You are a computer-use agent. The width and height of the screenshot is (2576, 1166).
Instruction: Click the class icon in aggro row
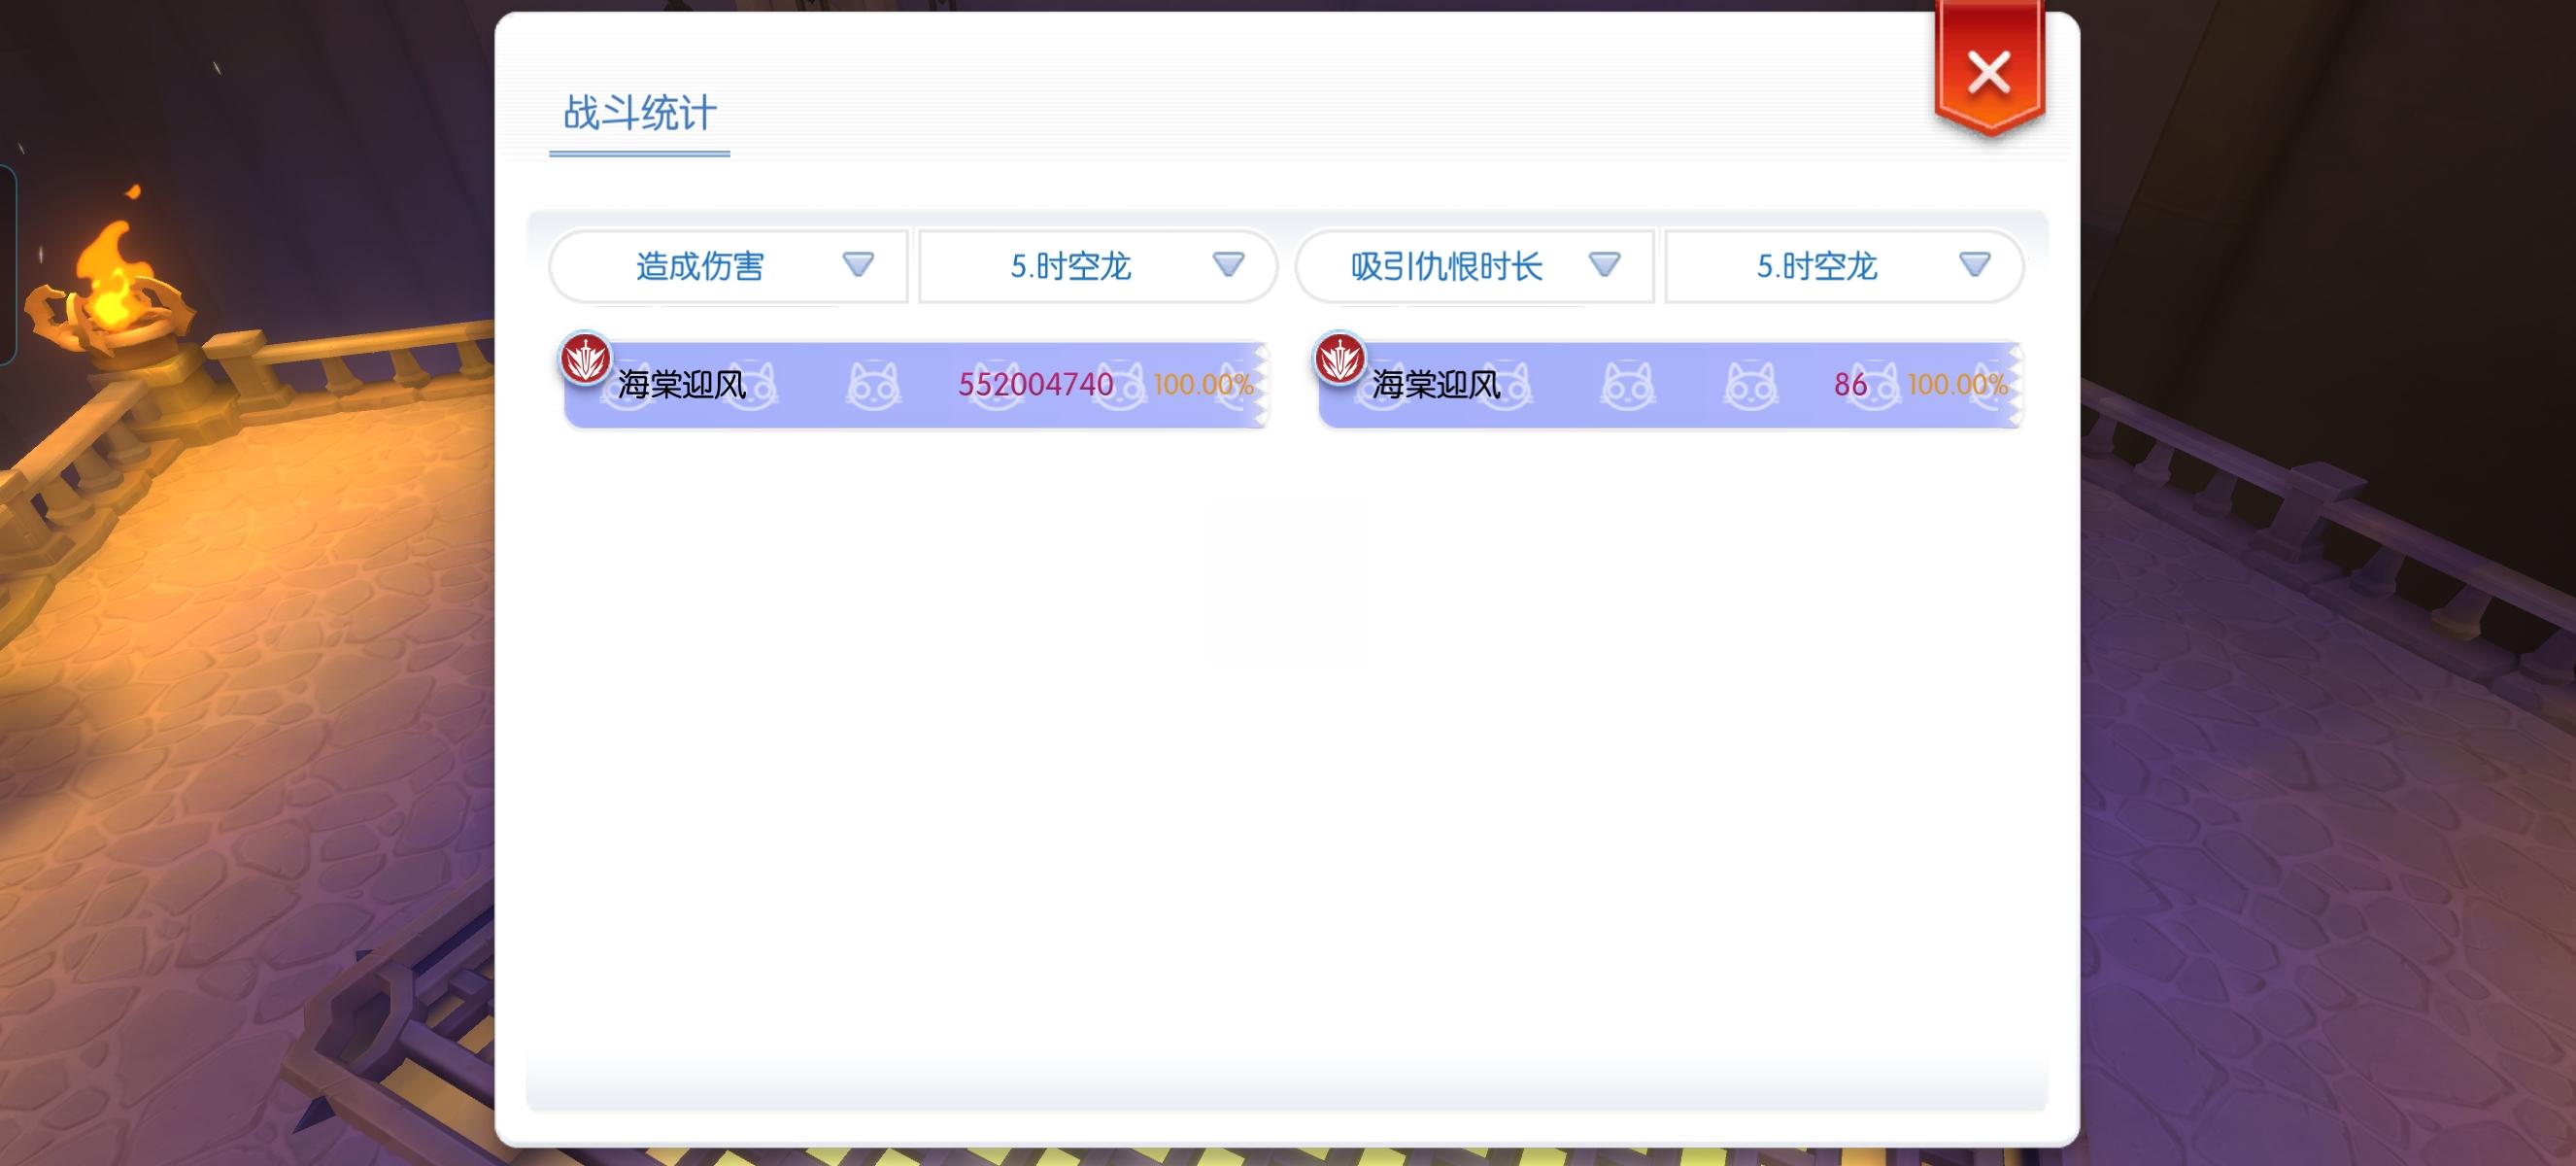coord(1340,358)
